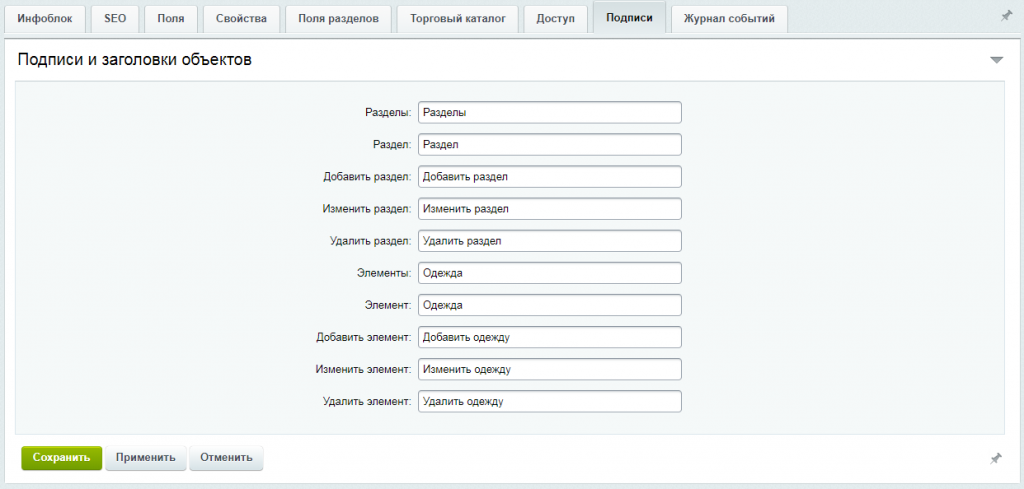
Task: Collapse the Подписи и заголовки объектов section
Action: click(x=996, y=60)
